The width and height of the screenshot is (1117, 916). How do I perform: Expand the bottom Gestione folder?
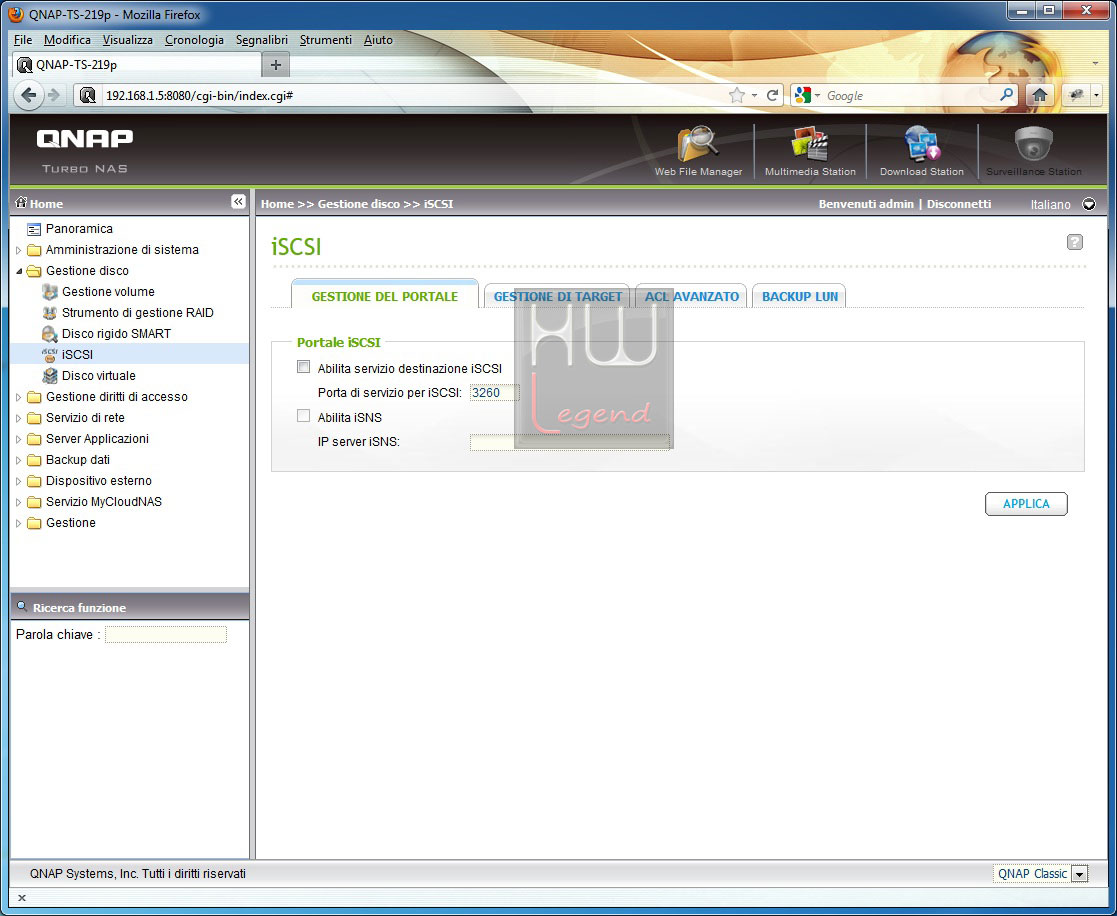click(x=19, y=523)
